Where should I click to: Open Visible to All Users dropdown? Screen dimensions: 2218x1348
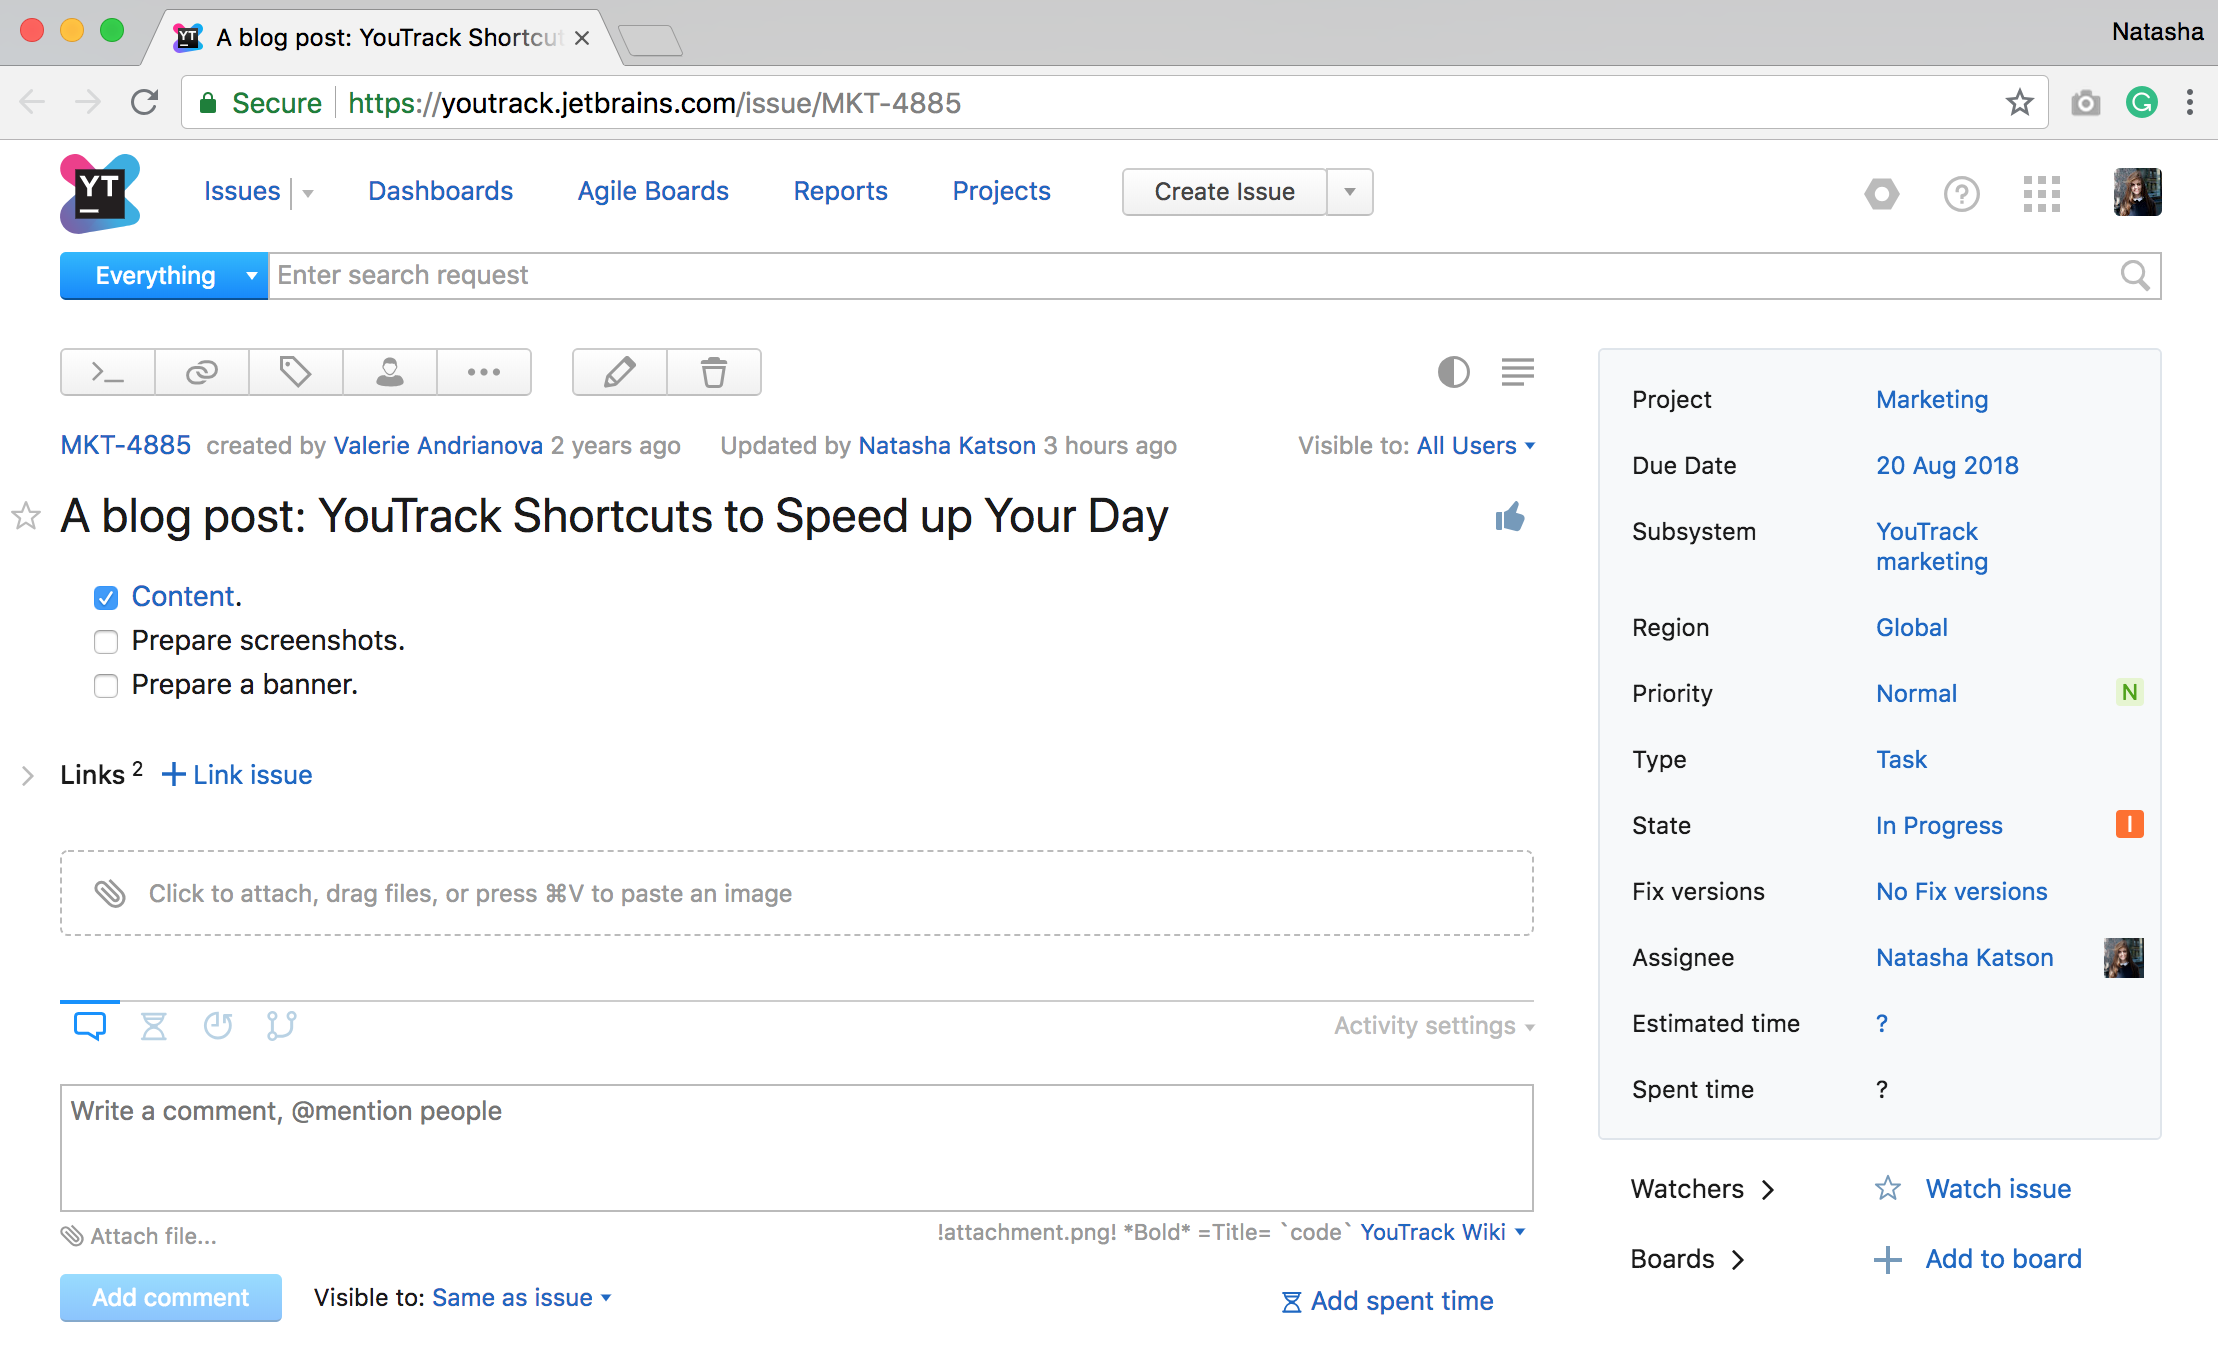(x=1476, y=446)
